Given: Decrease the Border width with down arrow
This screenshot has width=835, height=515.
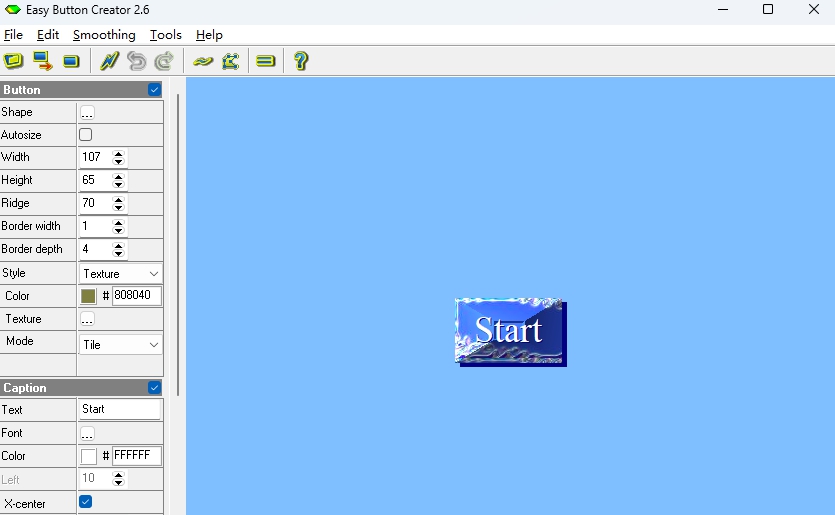Looking at the screenshot, I should pos(118,230).
